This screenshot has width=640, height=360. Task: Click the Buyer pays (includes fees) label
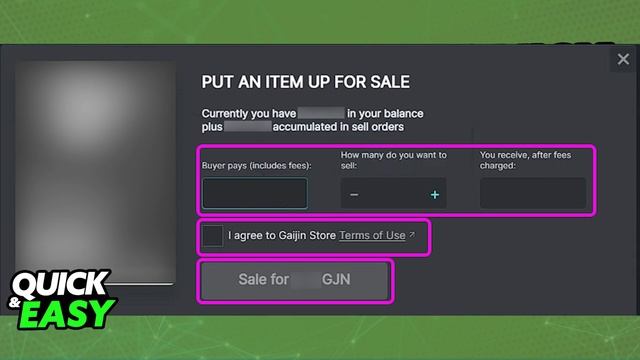coord(256,165)
